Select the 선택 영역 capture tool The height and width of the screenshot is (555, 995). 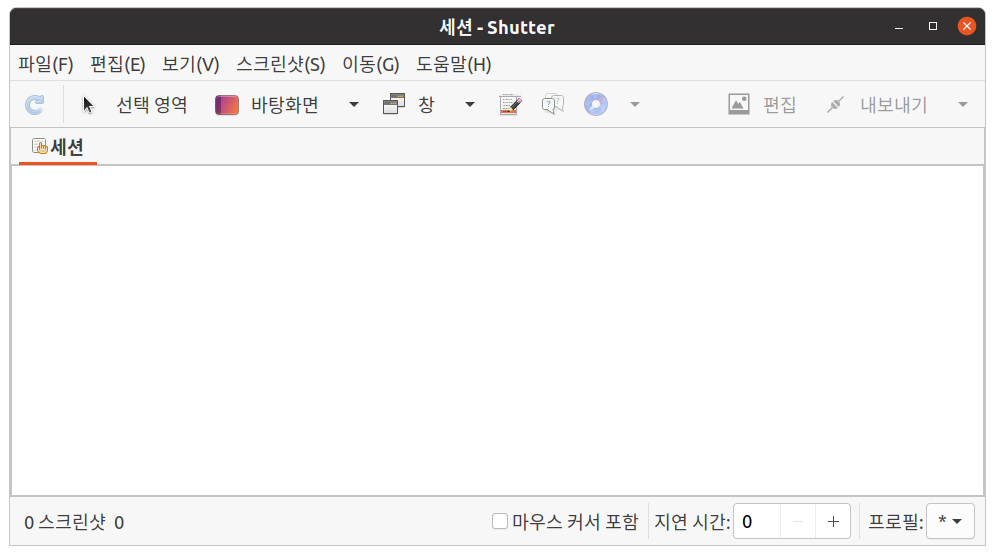(x=135, y=105)
